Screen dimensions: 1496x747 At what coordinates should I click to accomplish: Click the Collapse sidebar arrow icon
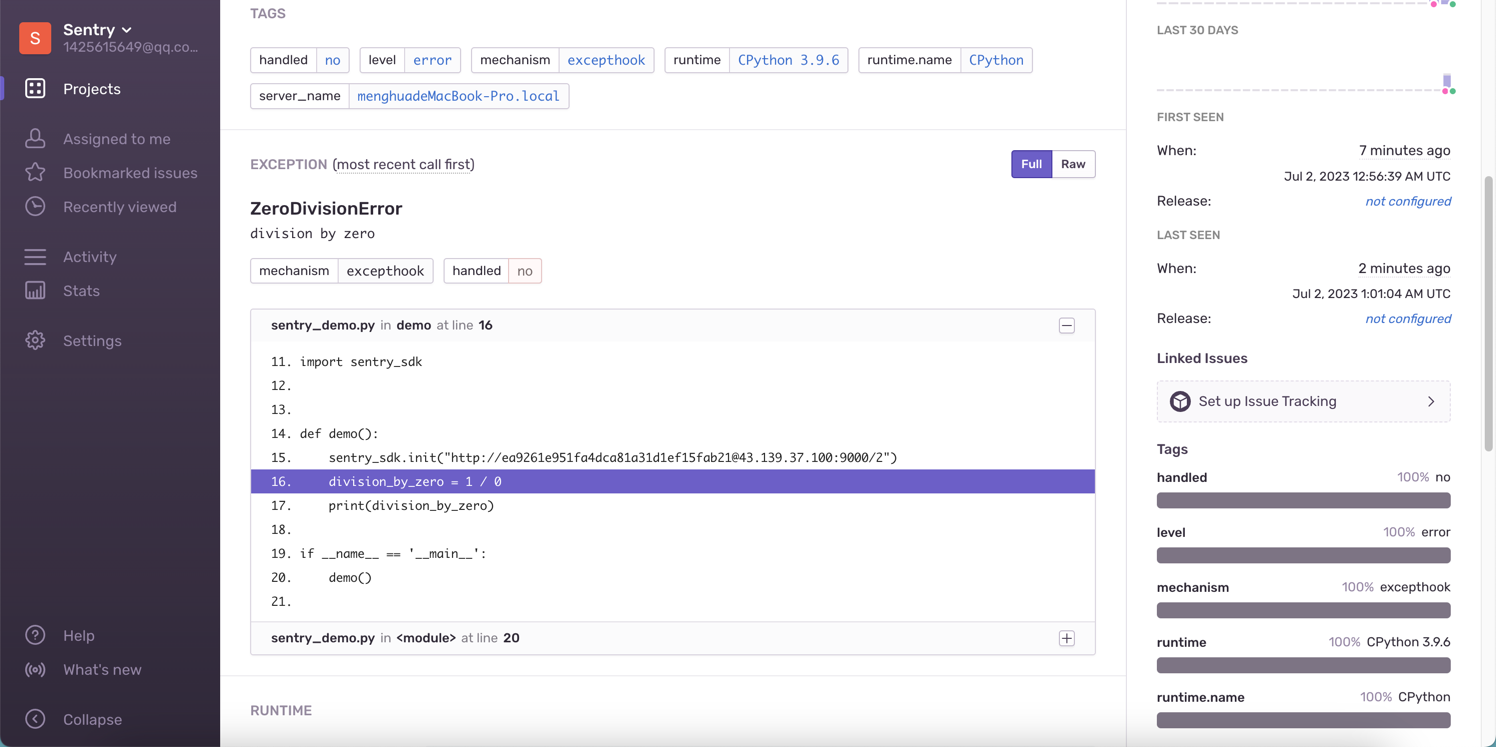[x=35, y=720]
